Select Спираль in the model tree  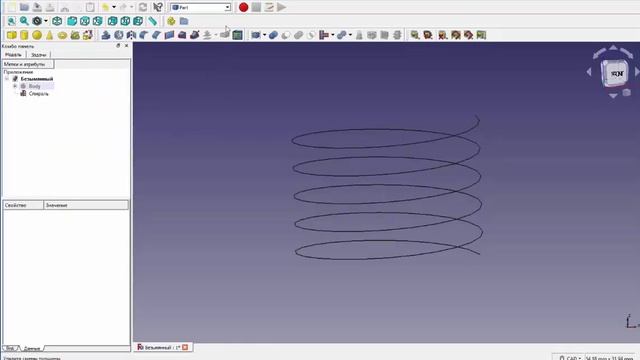click(x=38, y=94)
